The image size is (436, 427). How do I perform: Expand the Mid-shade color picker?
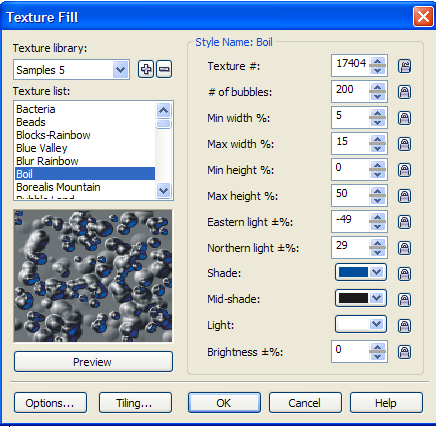(x=361, y=298)
